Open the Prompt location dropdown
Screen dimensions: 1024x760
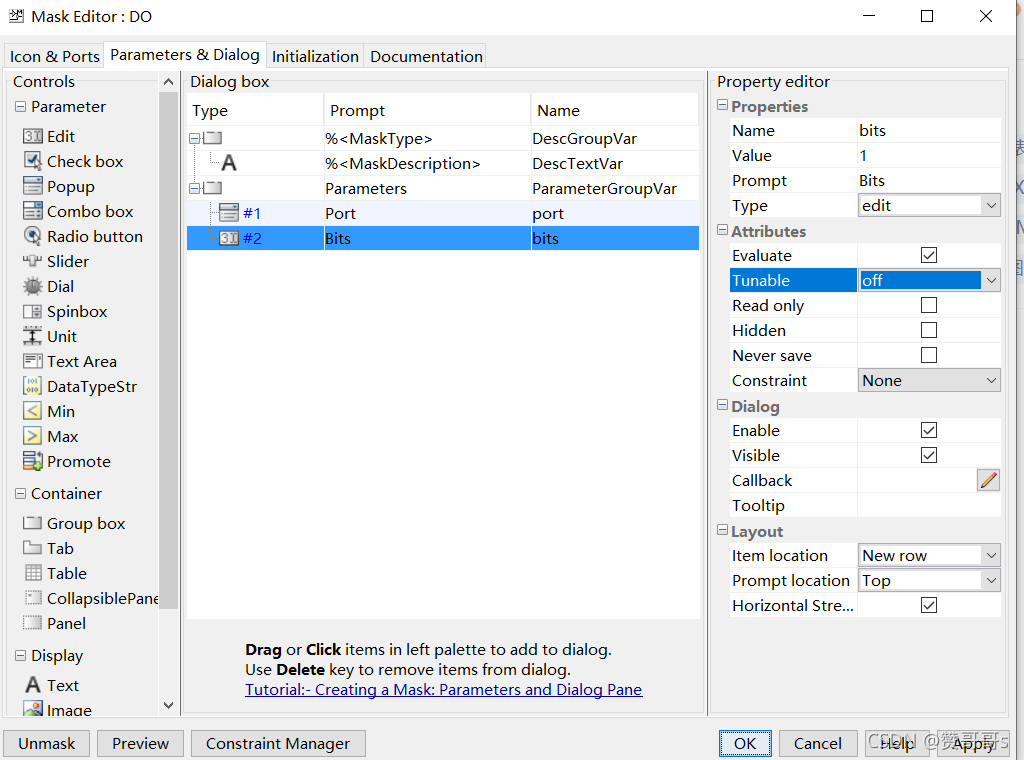coord(929,580)
